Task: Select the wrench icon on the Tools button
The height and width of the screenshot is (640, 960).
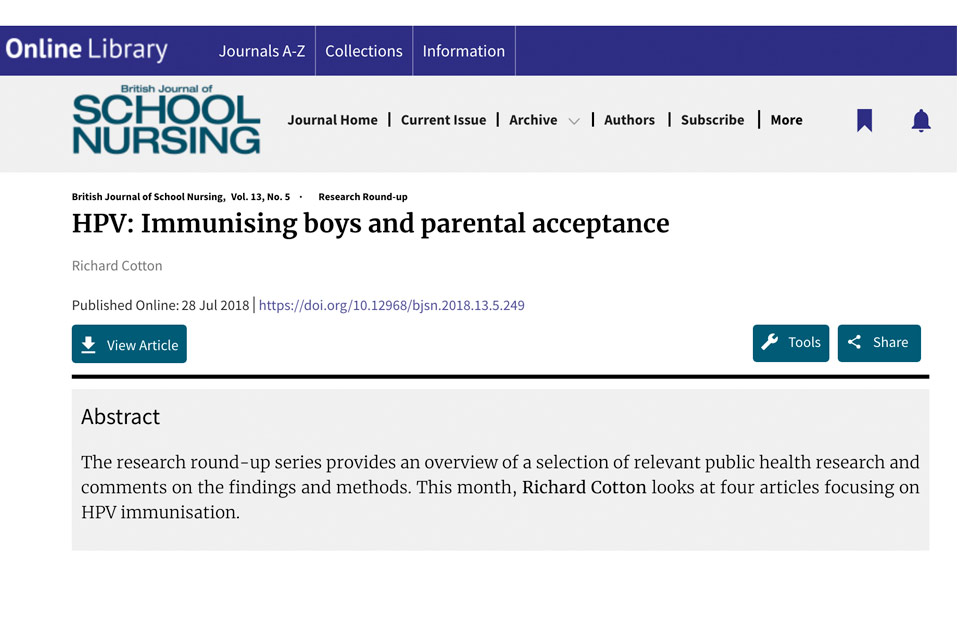Action: pyautogui.click(x=771, y=343)
